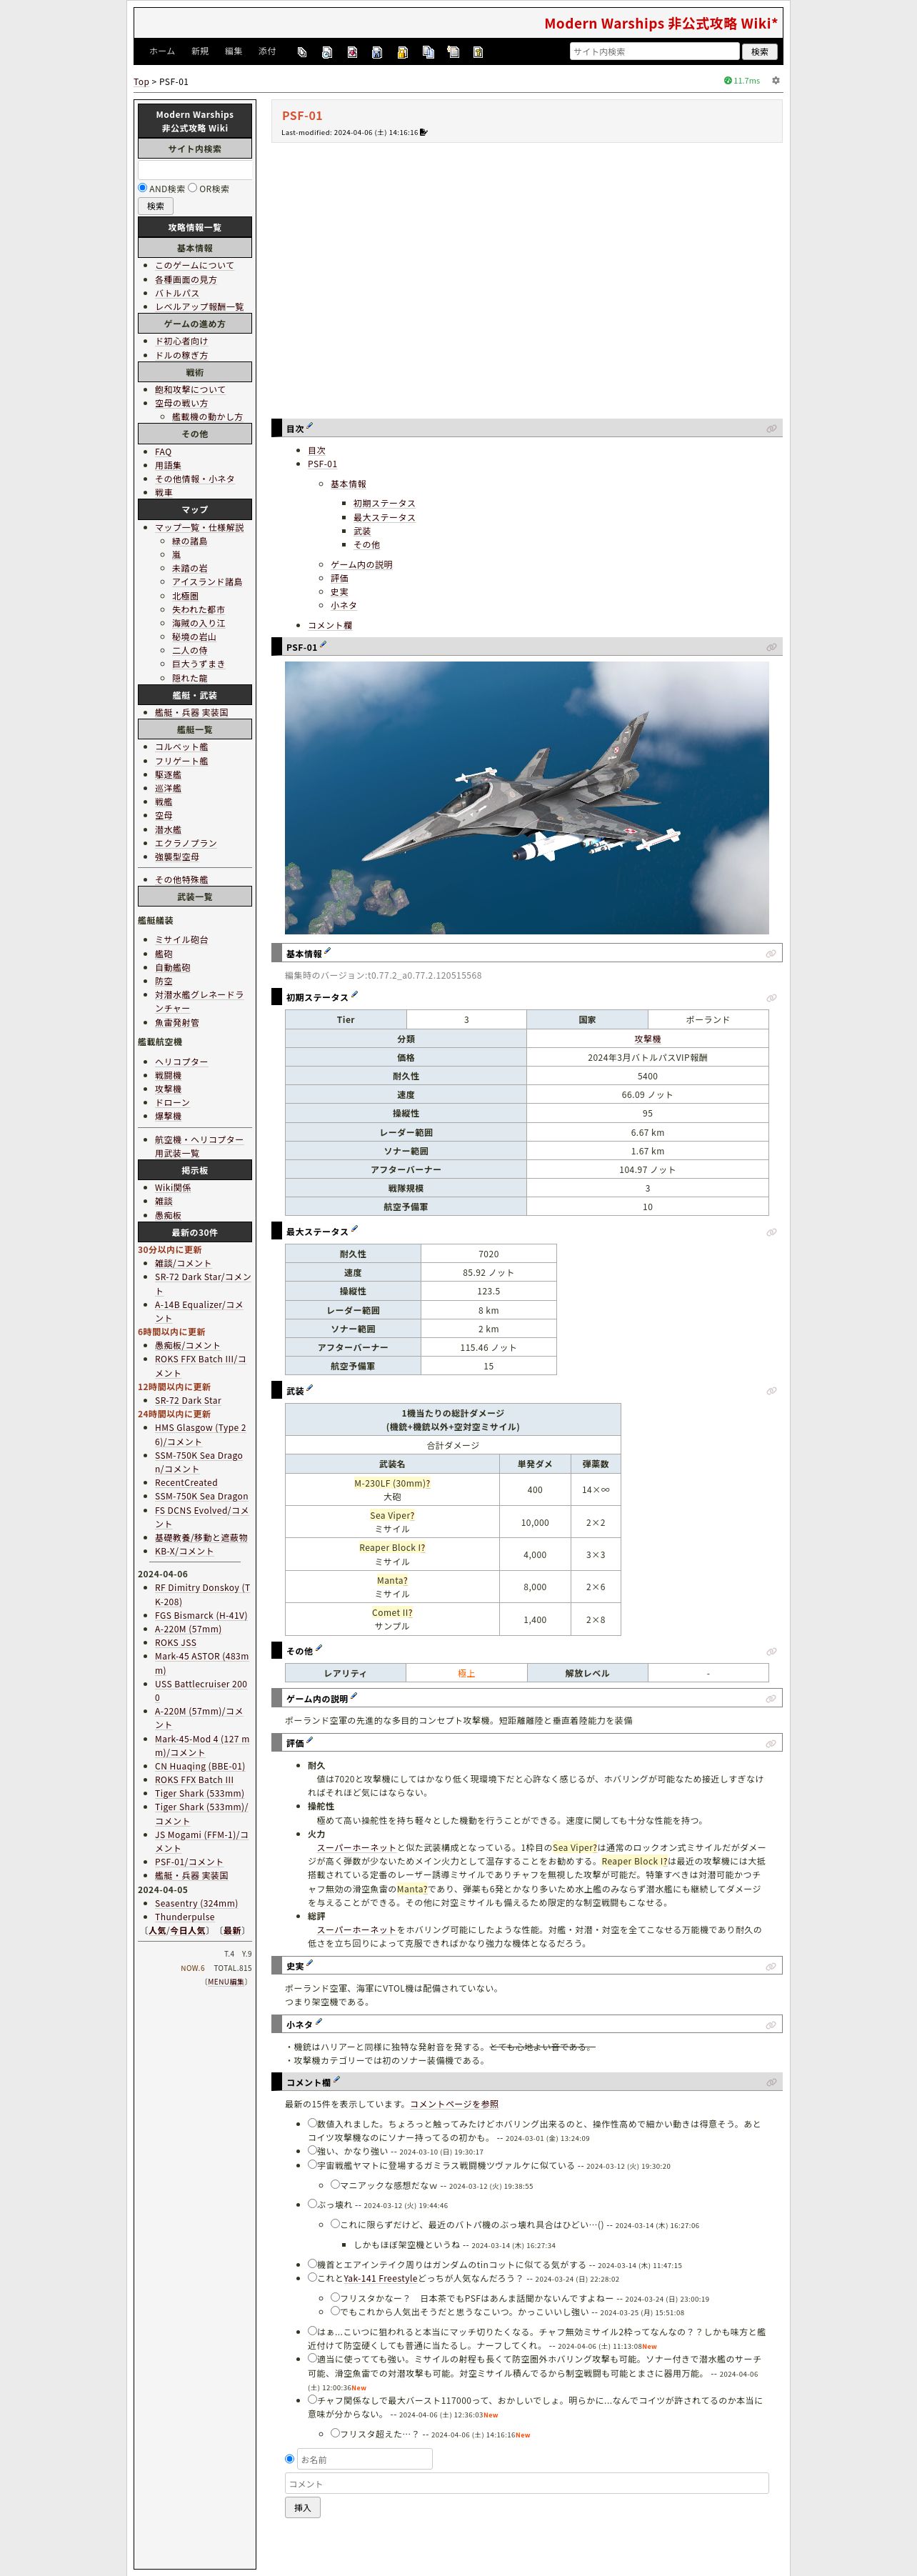Edit the 史実 section via pencil icon
Viewport: 917px width, 2576px height.
click(x=309, y=1964)
